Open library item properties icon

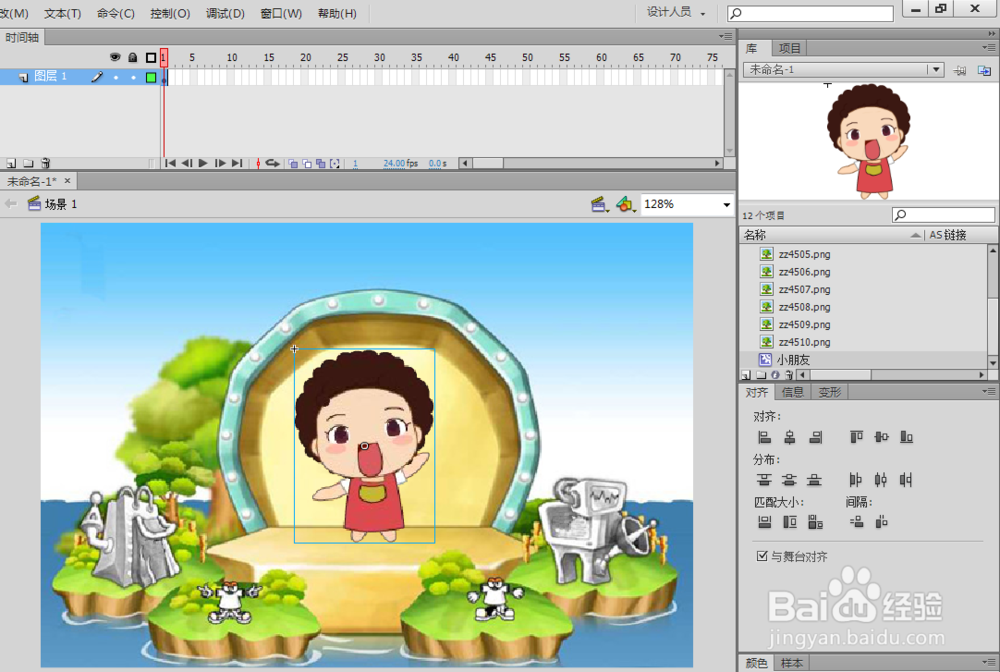point(775,376)
